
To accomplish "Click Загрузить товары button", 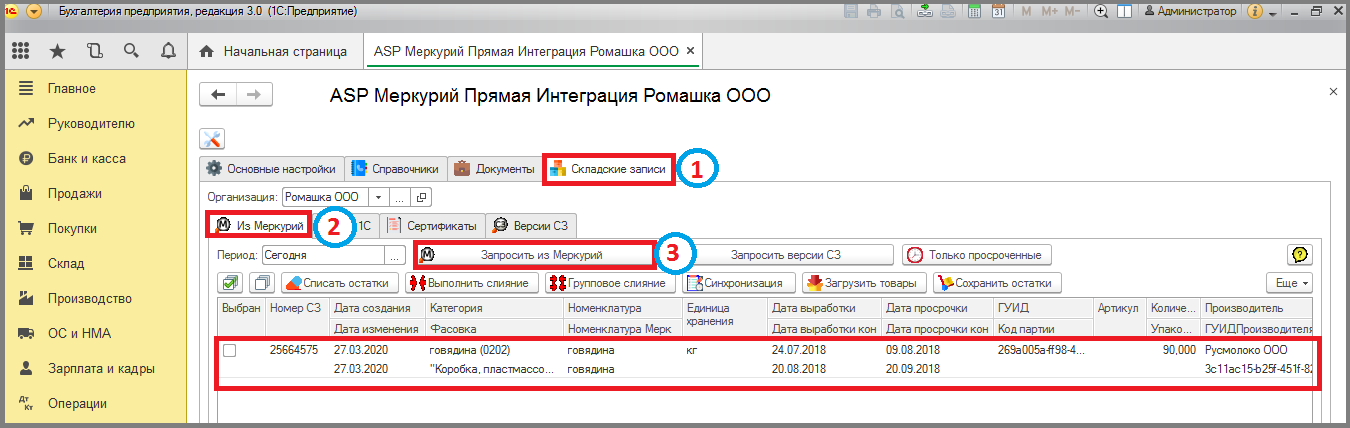I will 864,283.
